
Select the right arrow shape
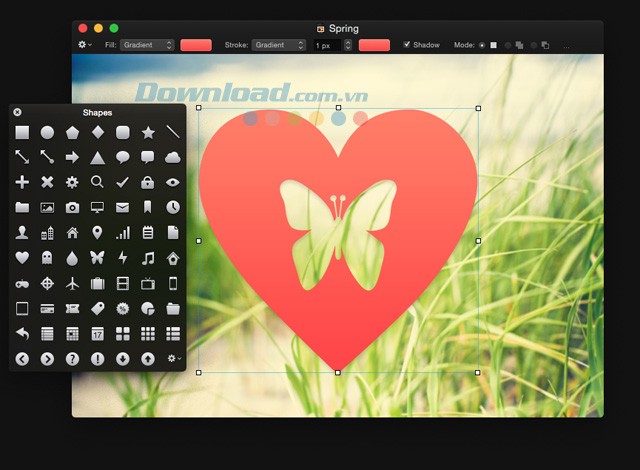[72, 157]
